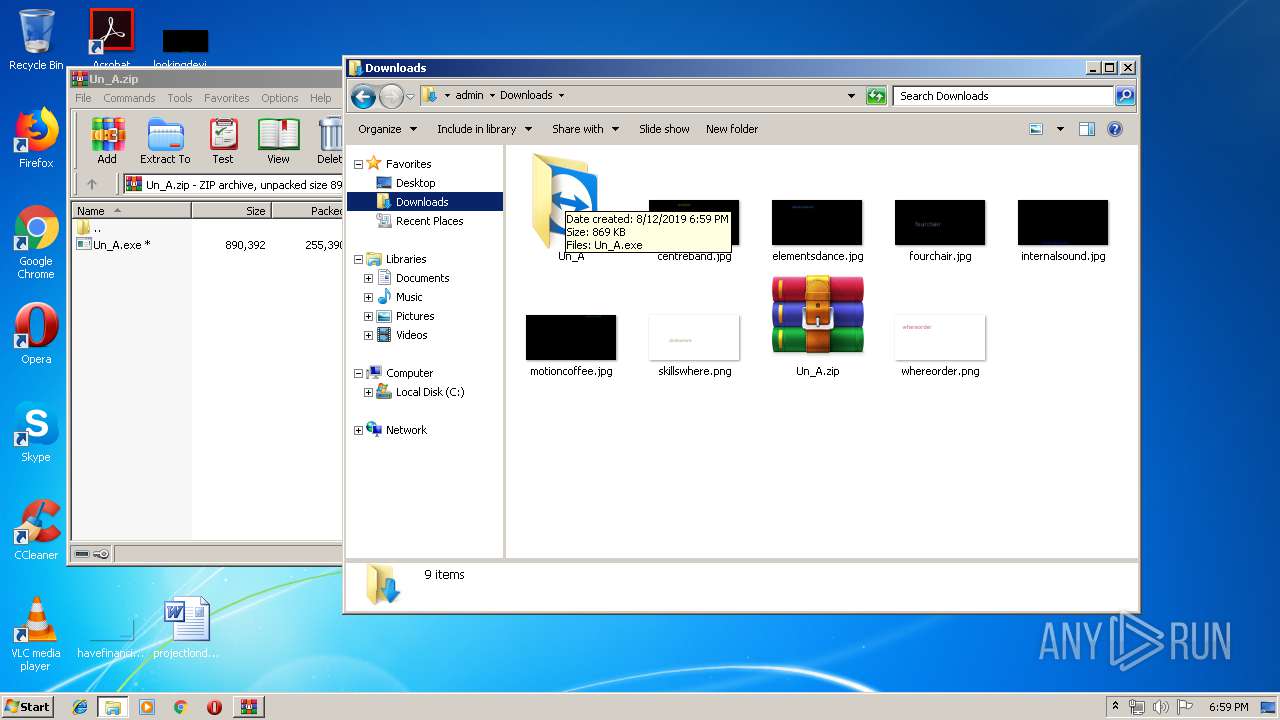Click the New folder button

click(x=732, y=129)
